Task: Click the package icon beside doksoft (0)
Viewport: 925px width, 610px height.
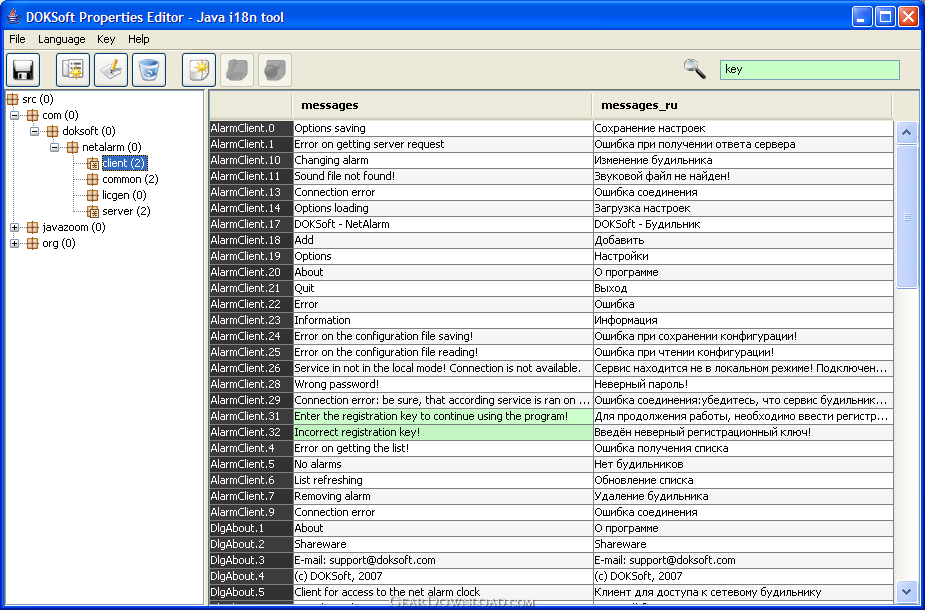Action: (x=53, y=131)
